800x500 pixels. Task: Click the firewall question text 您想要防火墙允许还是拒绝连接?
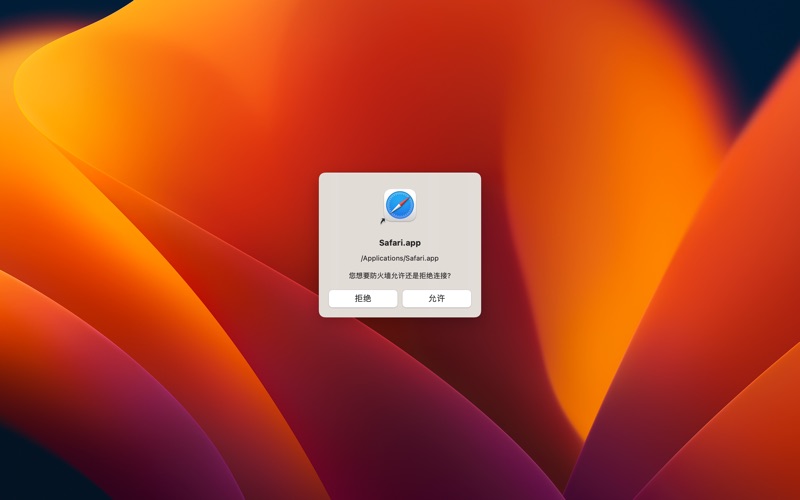click(x=400, y=275)
